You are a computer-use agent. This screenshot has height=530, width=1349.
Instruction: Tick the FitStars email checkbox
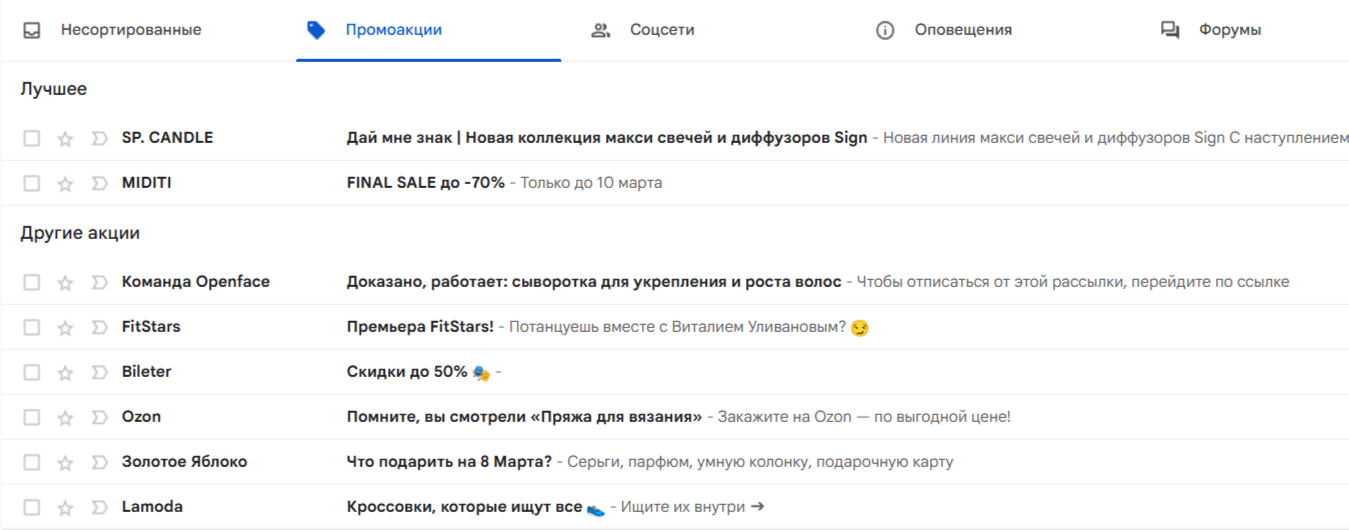click(32, 328)
